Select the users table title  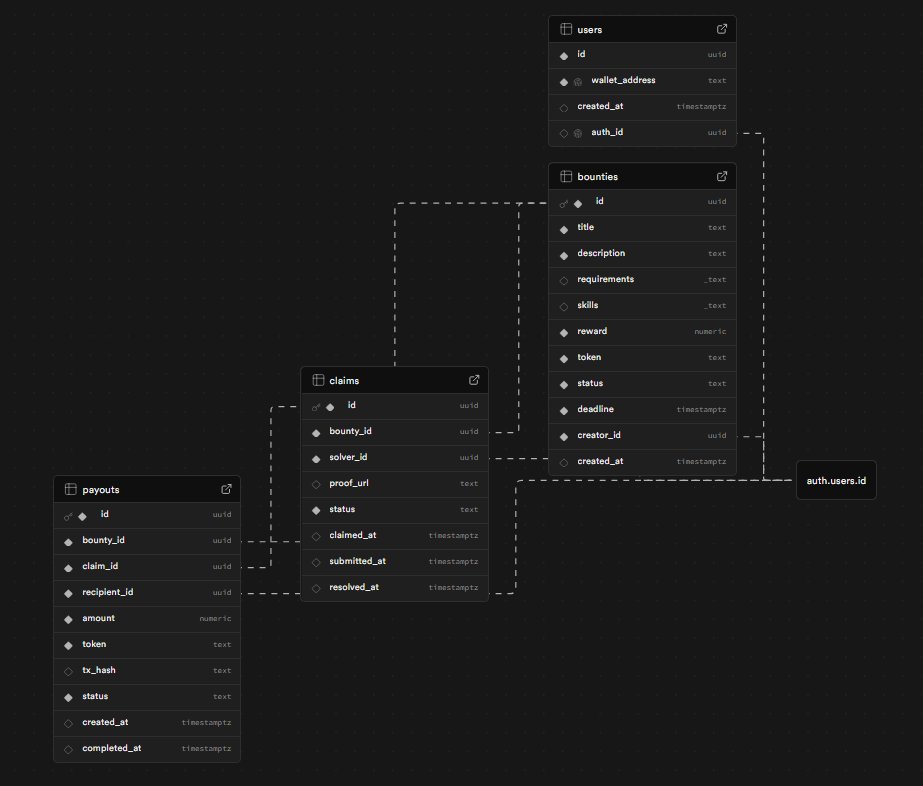pos(589,29)
